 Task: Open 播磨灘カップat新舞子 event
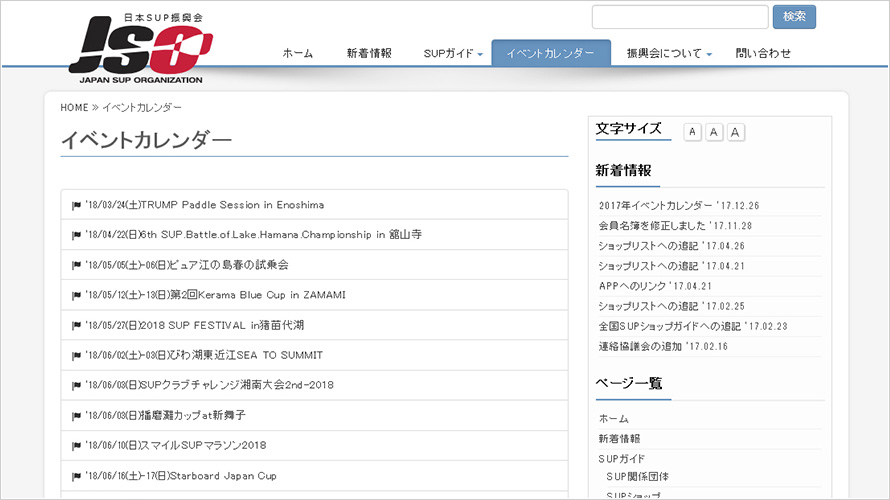(x=165, y=415)
